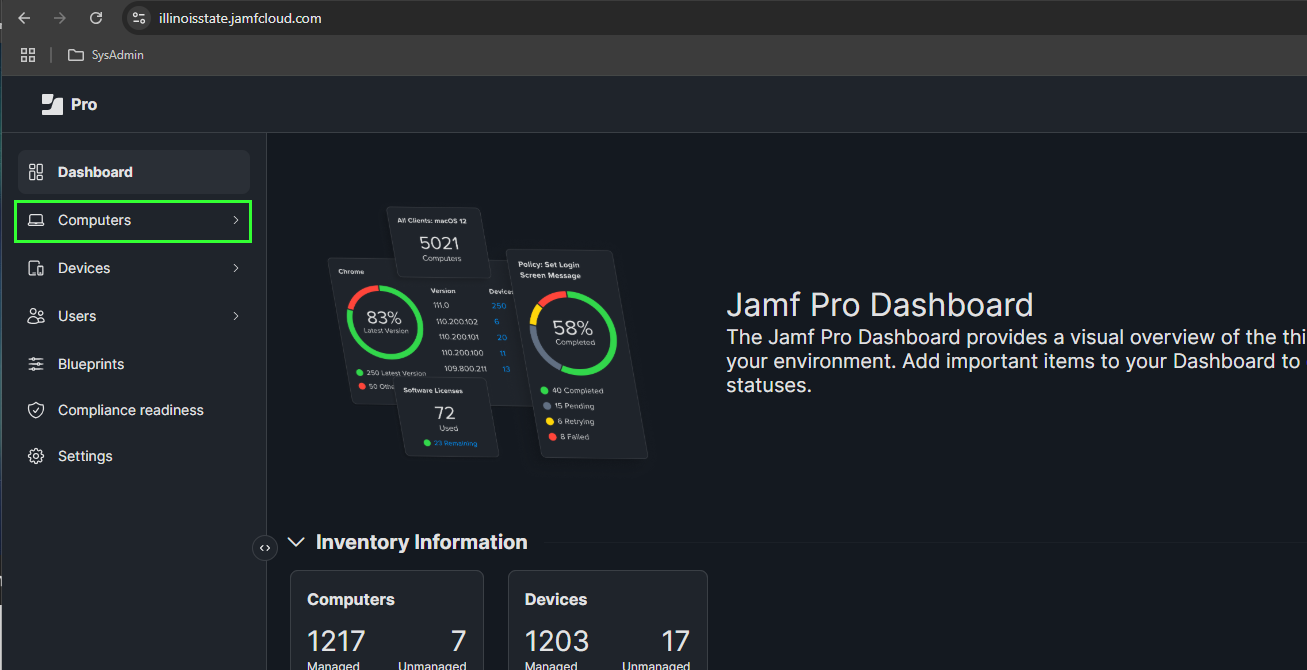
Task: Click the Devices icon in sidebar
Action: pos(36,268)
